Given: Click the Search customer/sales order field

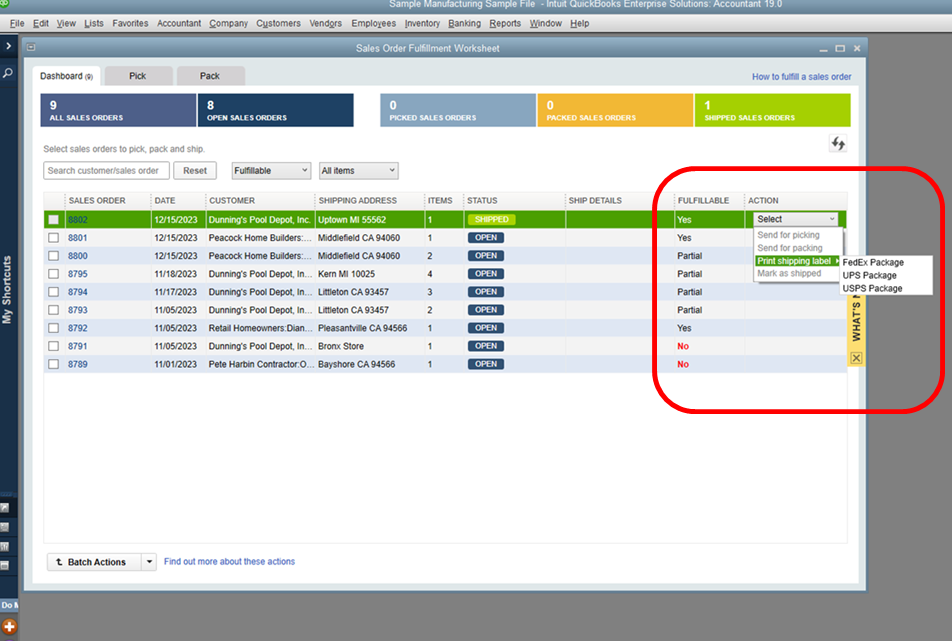Looking at the screenshot, I should (x=106, y=171).
